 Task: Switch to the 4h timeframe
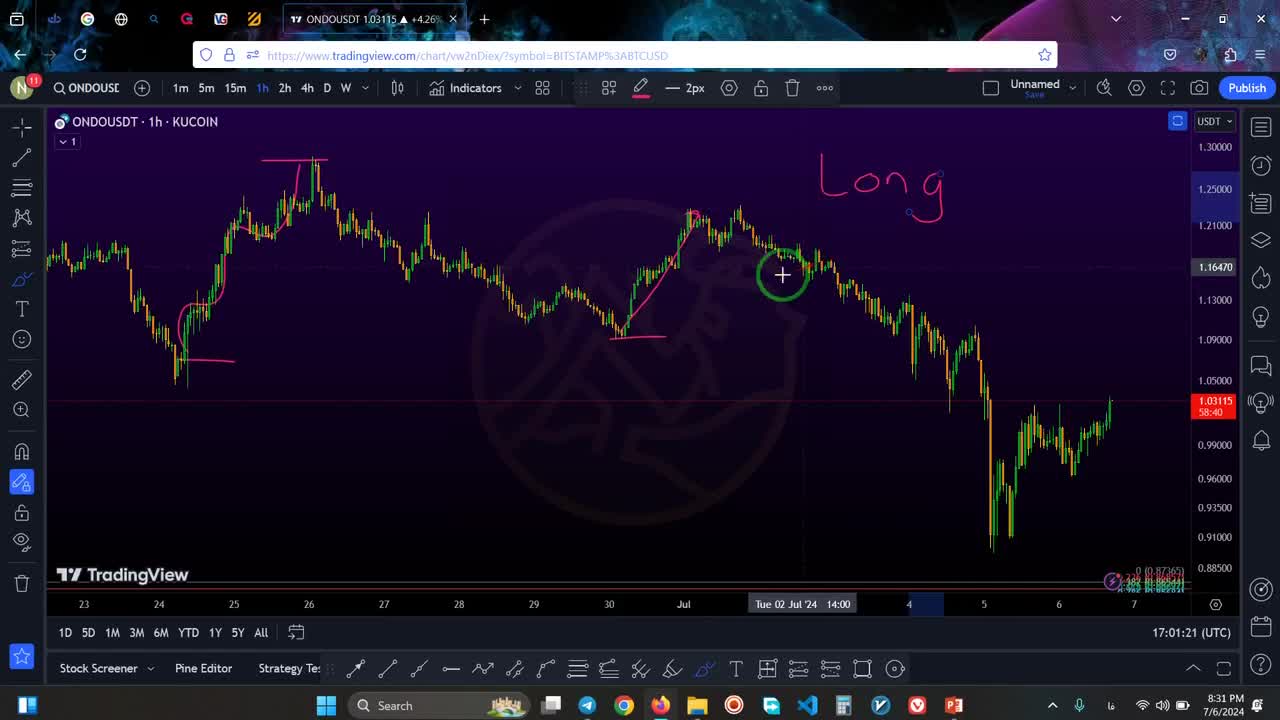[x=307, y=88]
